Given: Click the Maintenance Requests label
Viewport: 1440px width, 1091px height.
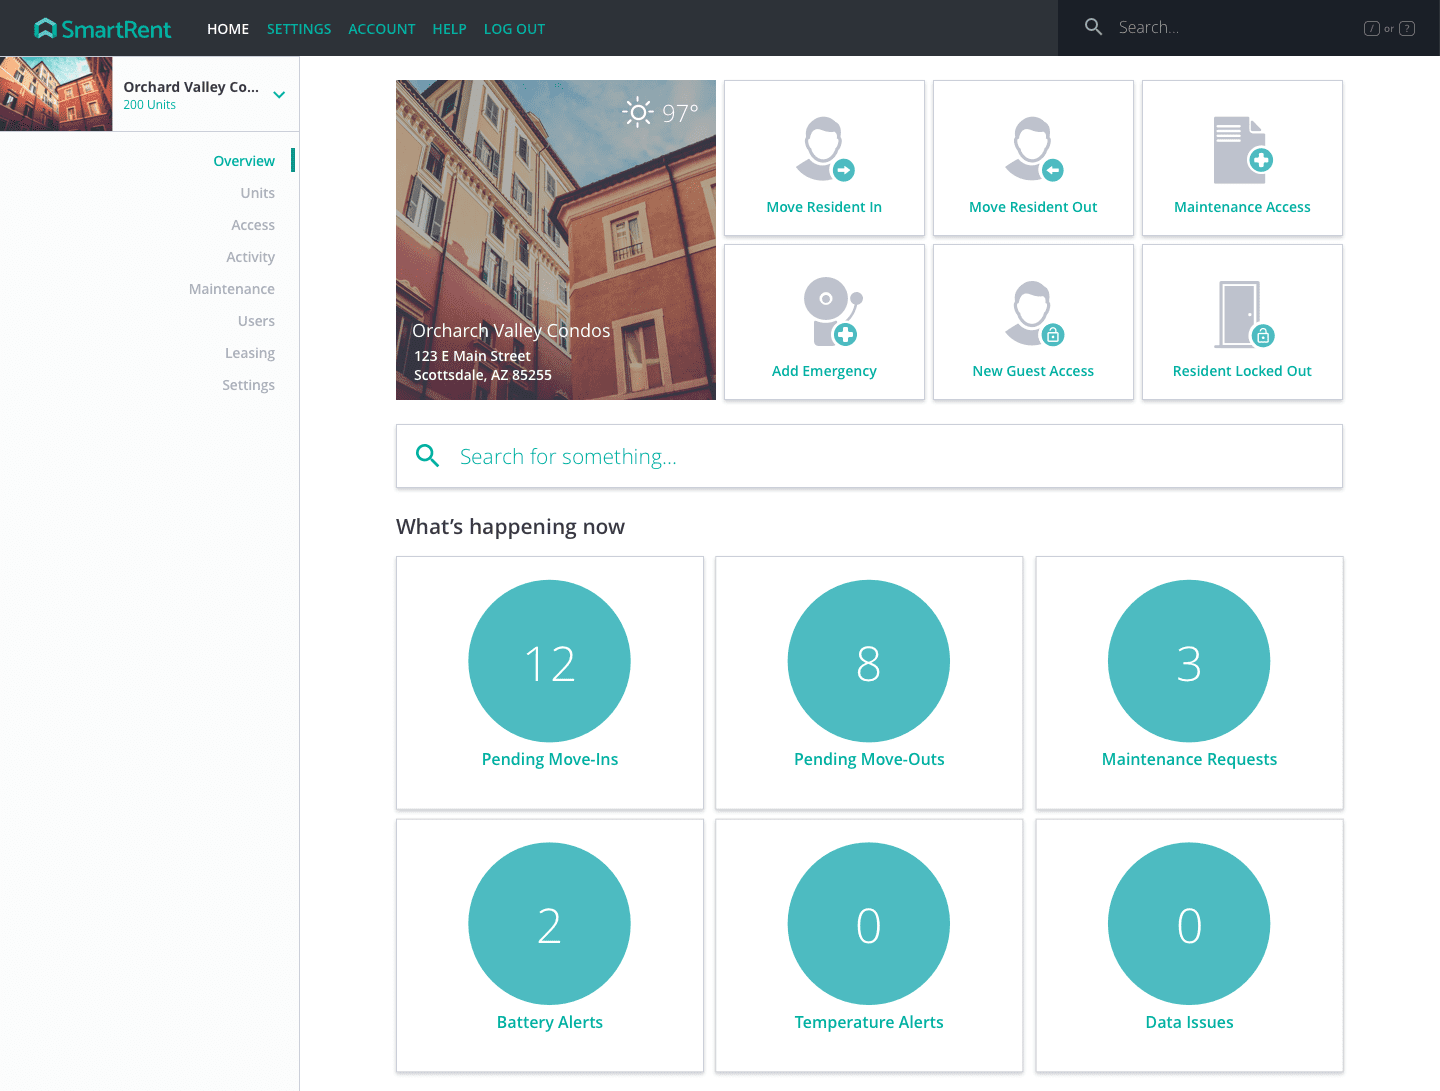Looking at the screenshot, I should click(x=1189, y=759).
